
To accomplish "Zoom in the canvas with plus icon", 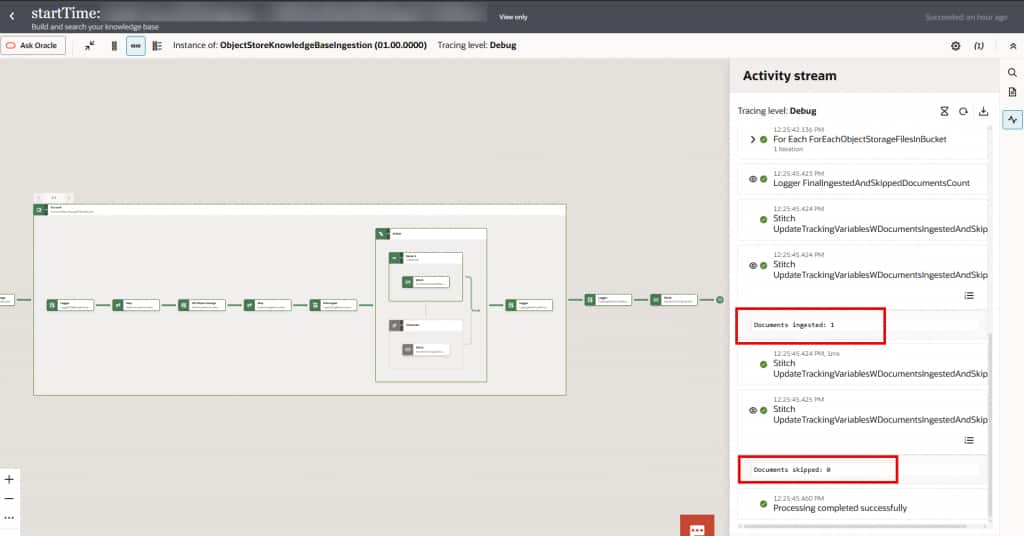I will 9,480.
